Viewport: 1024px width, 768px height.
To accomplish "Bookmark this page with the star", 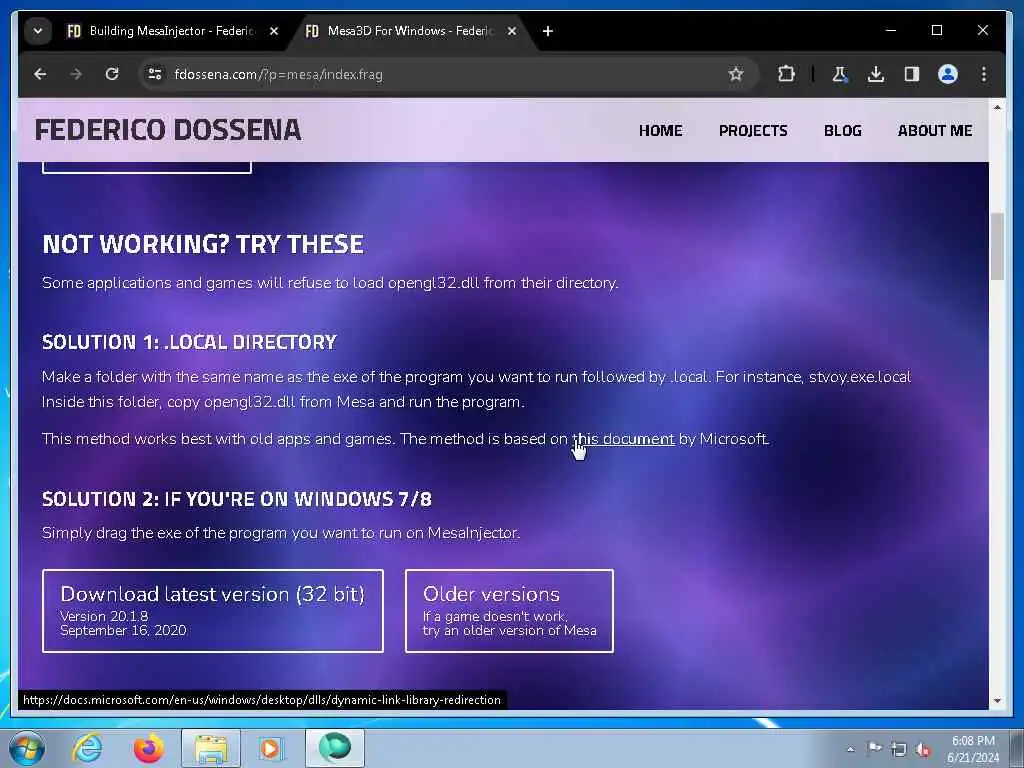I will pyautogui.click(x=736, y=74).
